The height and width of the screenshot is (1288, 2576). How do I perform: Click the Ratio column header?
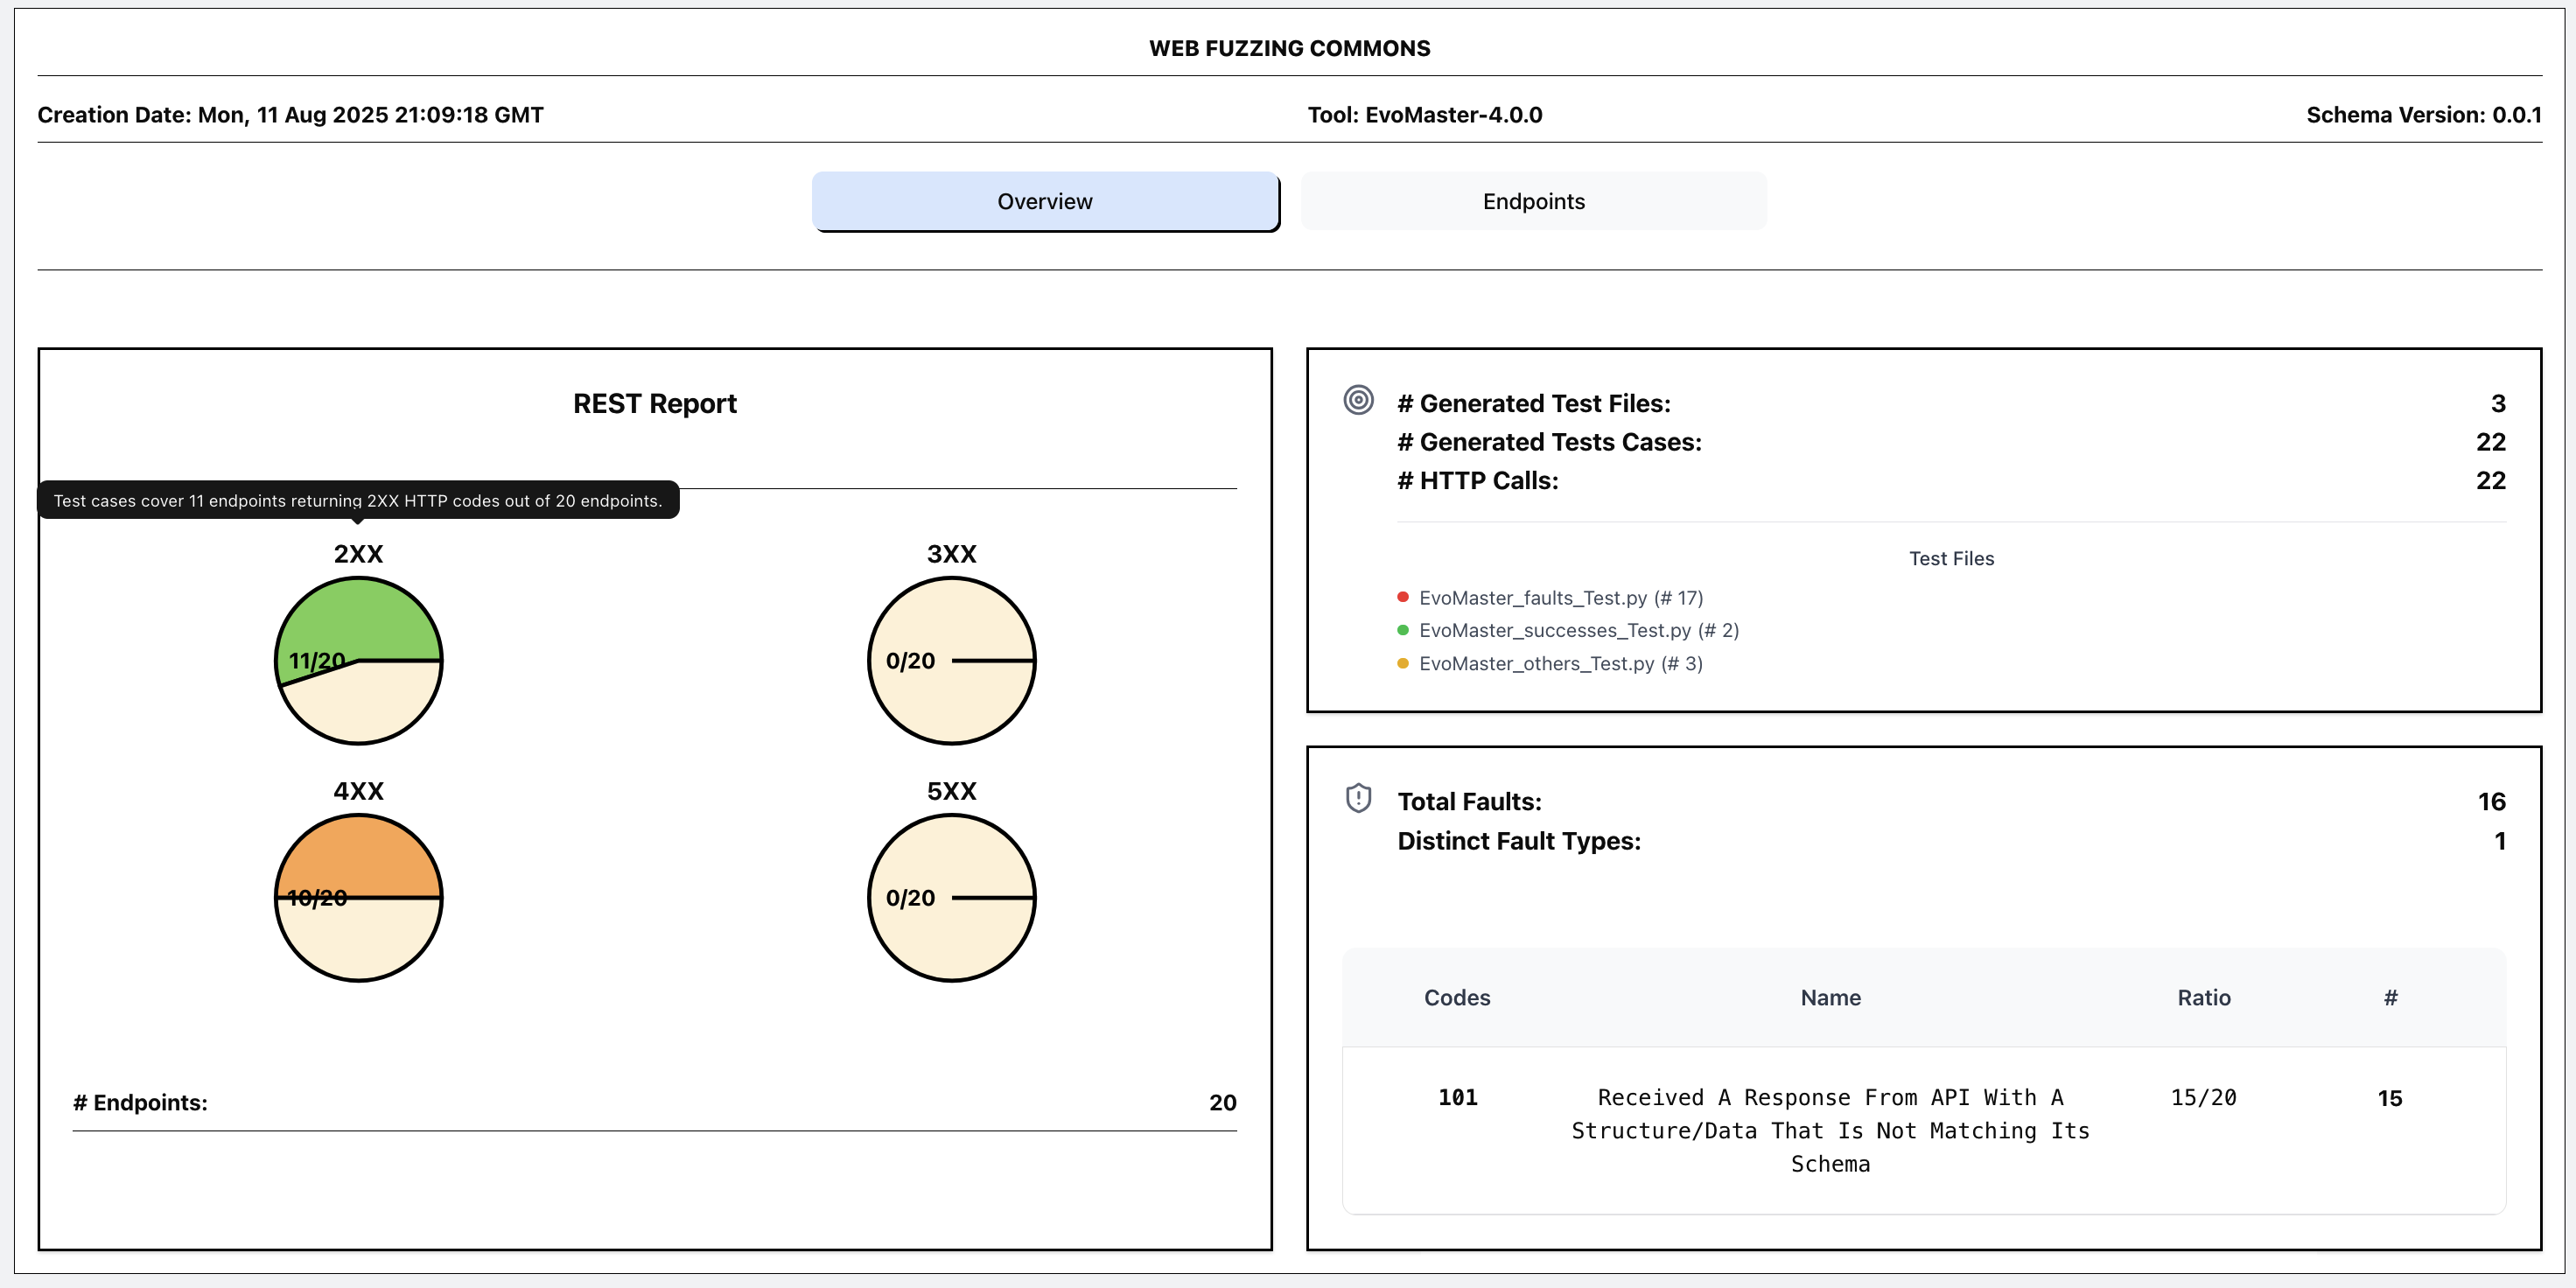pos(2203,997)
